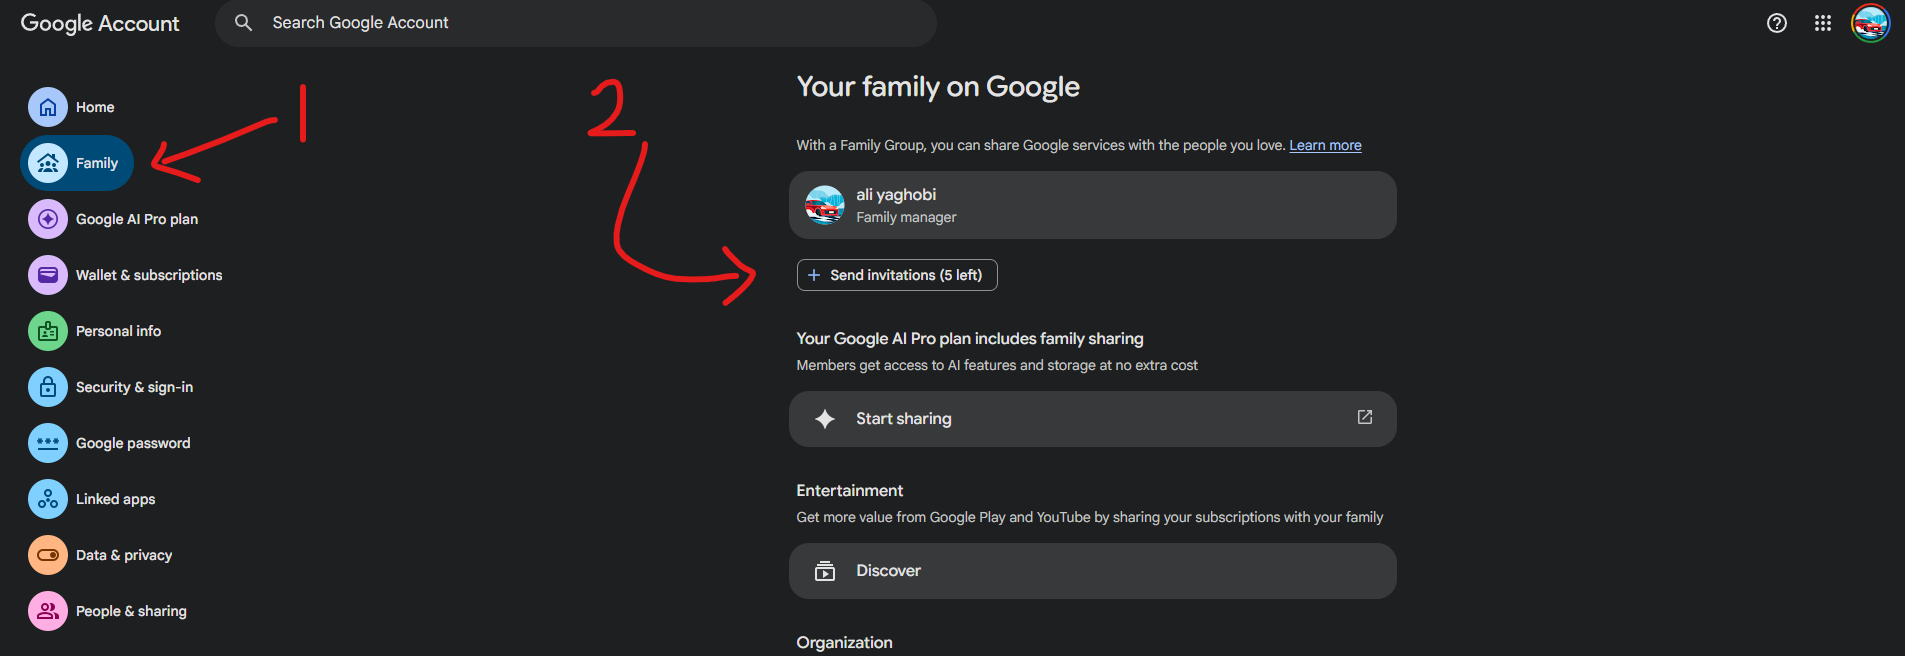Go to Google AI Pro plan menu label
This screenshot has width=1905, height=656.
[137, 219]
